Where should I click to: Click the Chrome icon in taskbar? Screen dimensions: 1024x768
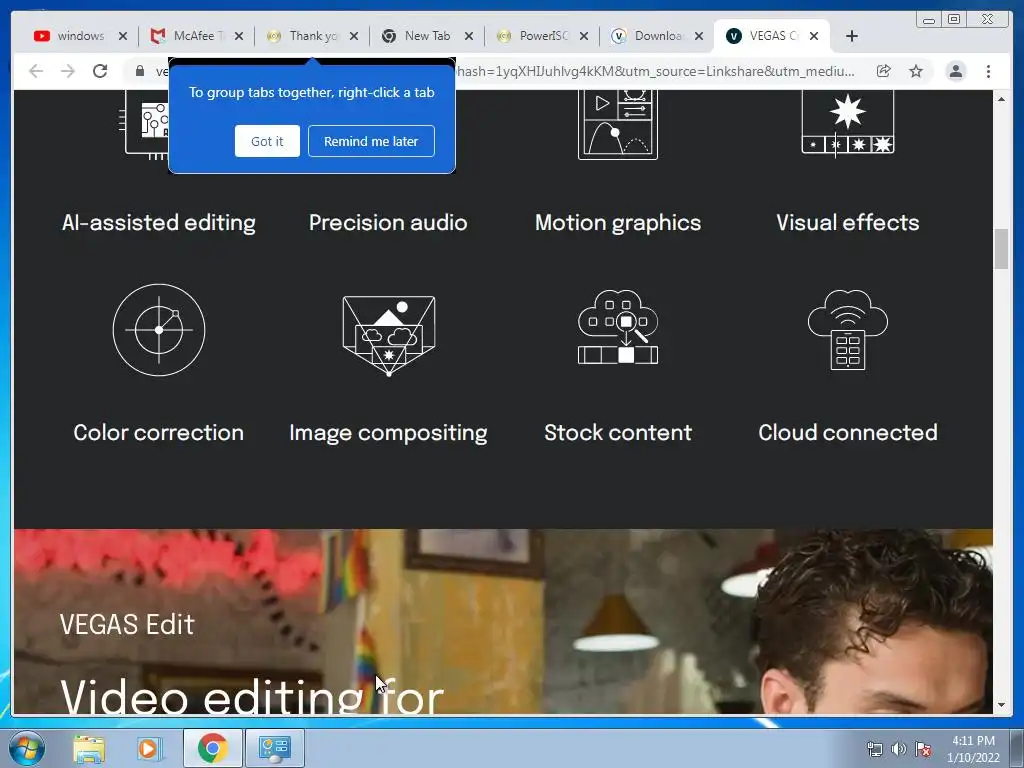[x=212, y=748]
